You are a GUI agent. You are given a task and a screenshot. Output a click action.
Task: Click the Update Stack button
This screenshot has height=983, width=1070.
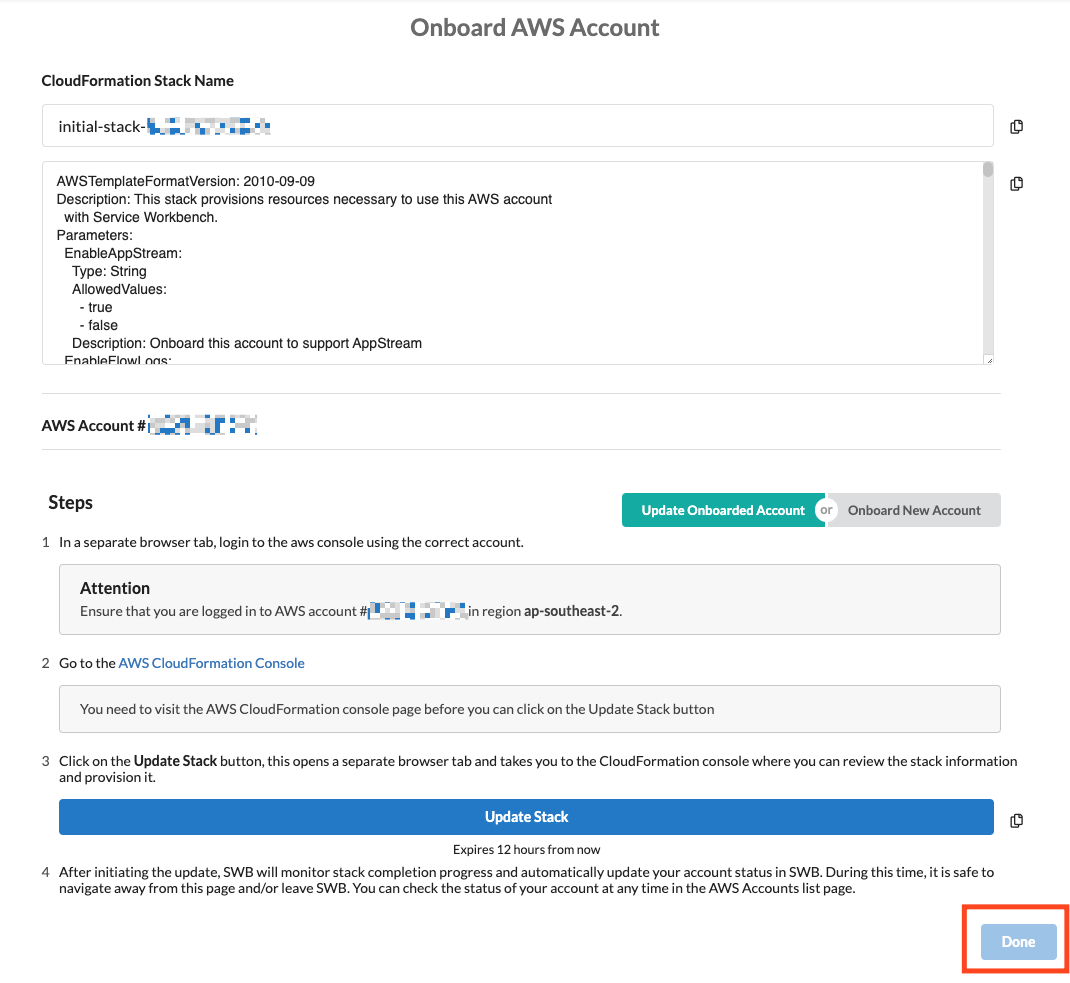pos(526,817)
